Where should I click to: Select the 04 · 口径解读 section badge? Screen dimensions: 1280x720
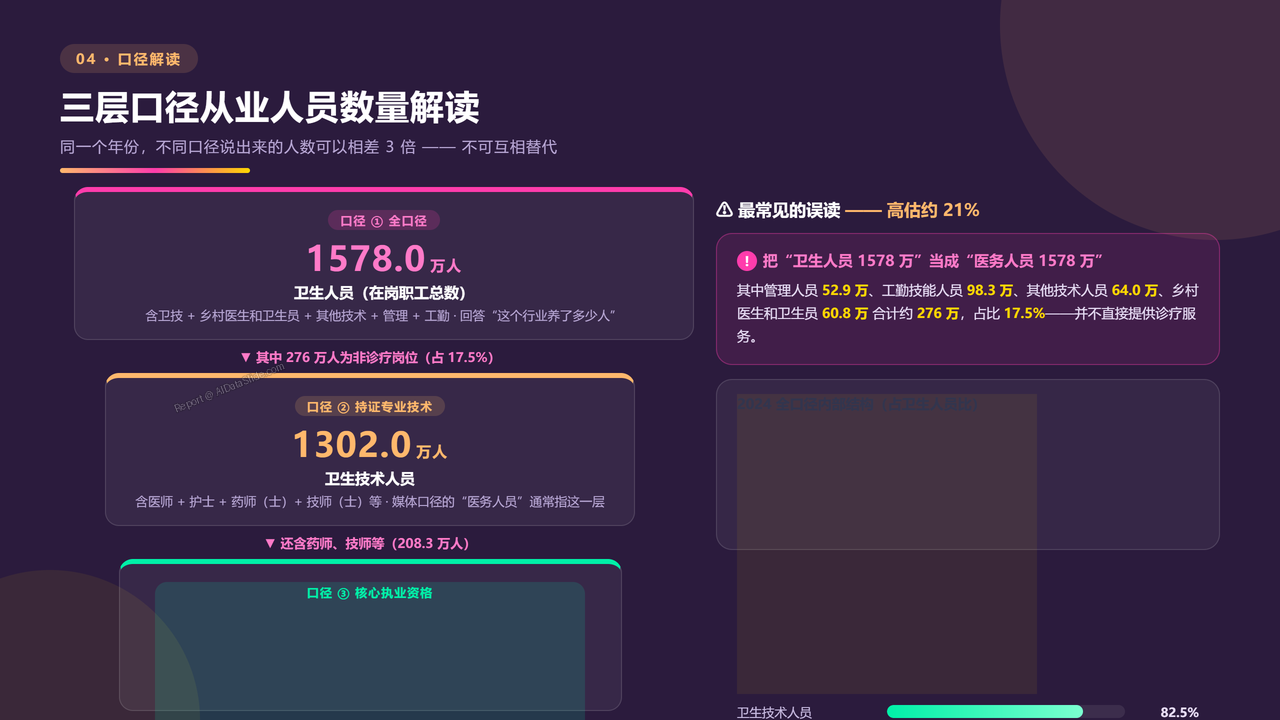[x=129, y=59]
